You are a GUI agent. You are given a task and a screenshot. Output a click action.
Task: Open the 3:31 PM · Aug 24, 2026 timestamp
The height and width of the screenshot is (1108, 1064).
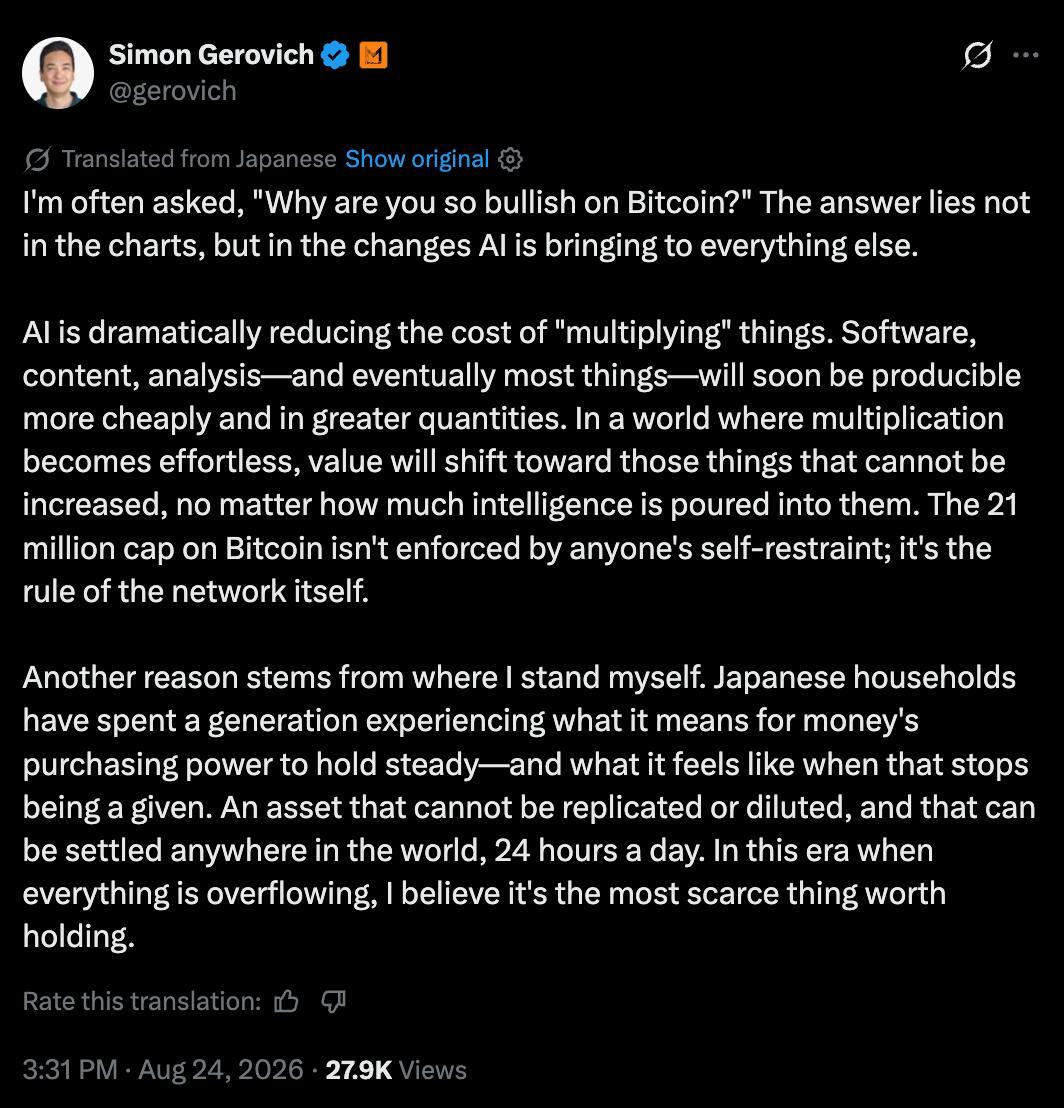click(163, 1069)
